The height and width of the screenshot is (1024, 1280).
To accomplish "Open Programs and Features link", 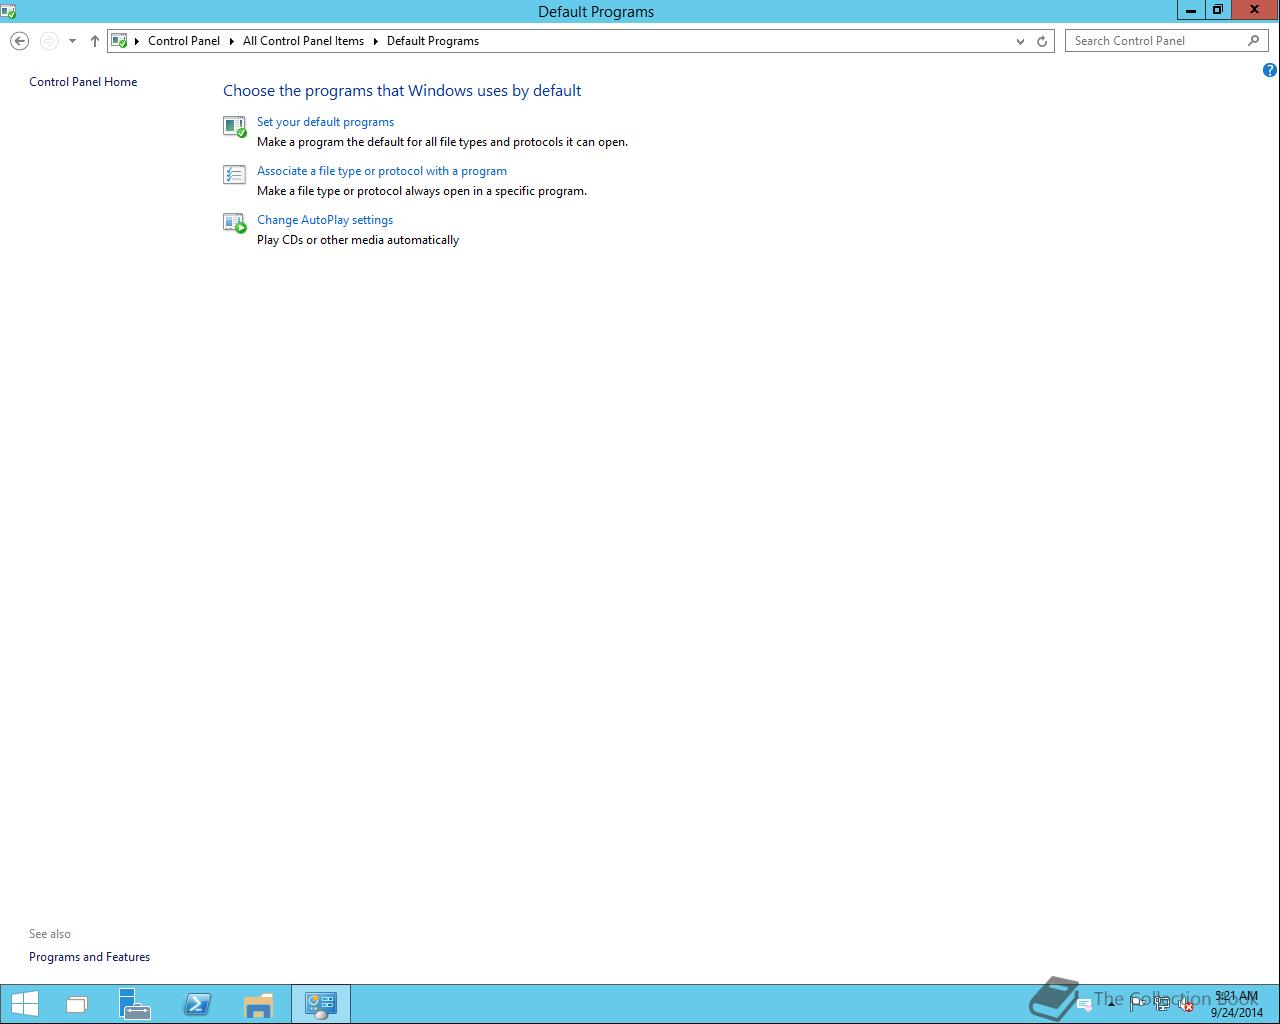I will point(89,957).
